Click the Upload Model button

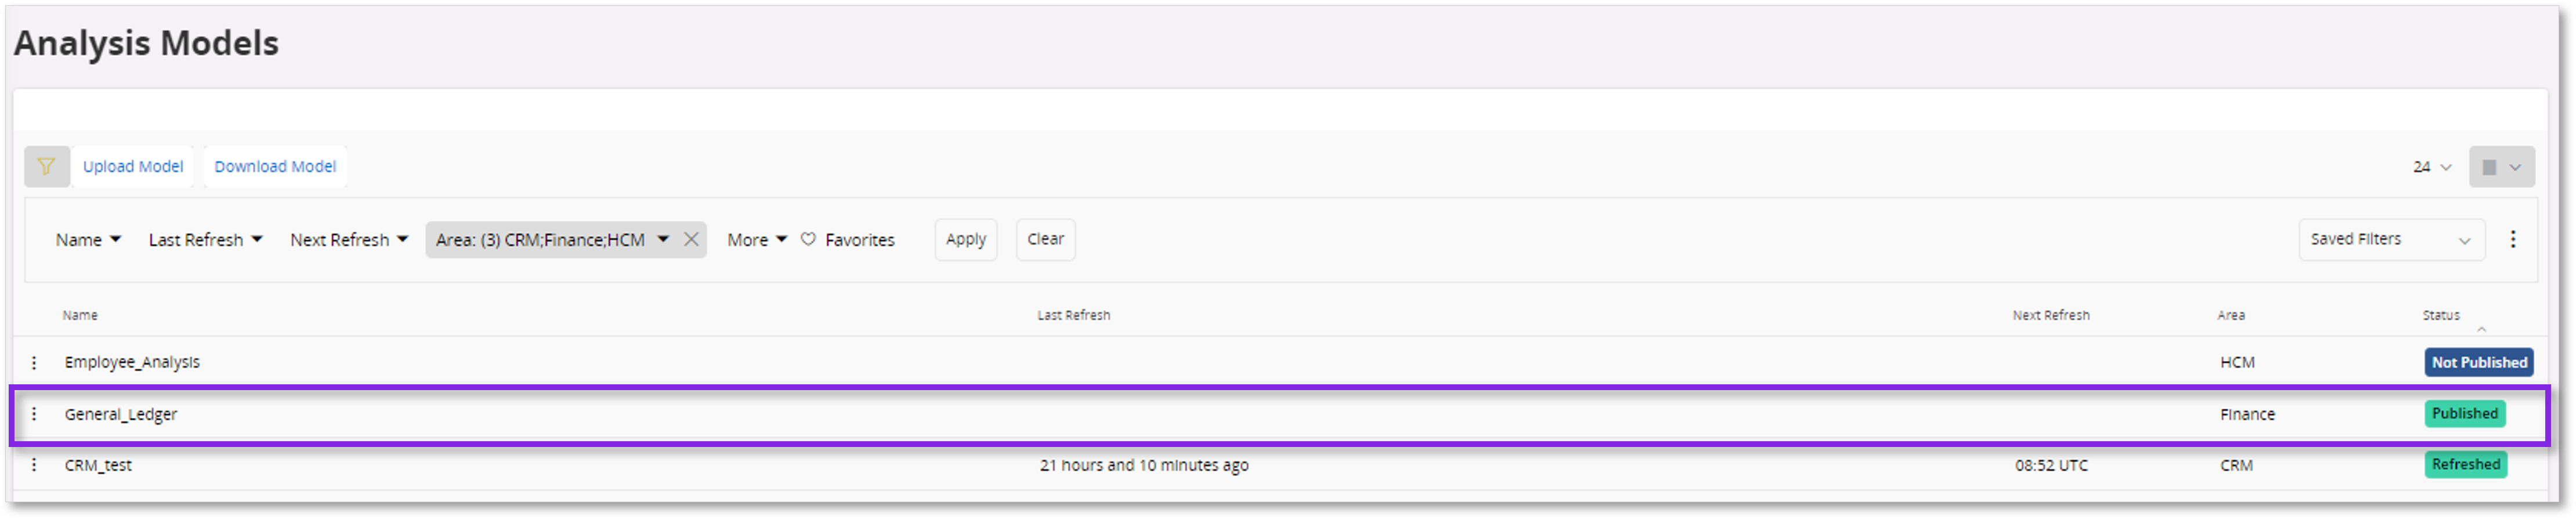tap(133, 167)
